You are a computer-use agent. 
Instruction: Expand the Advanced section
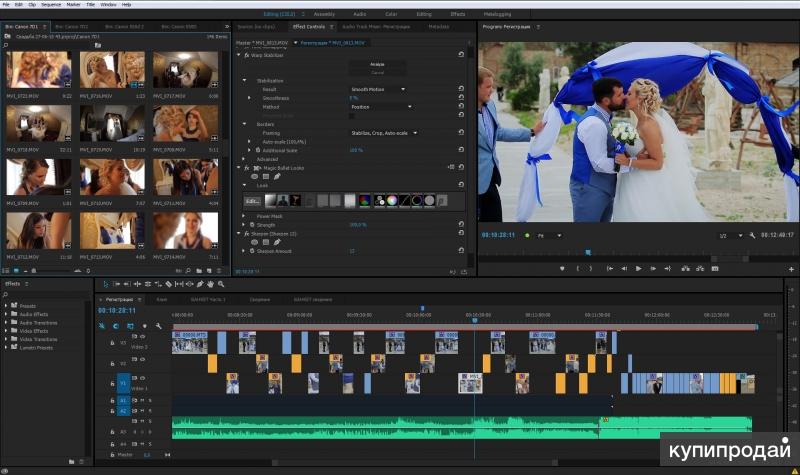coord(244,159)
